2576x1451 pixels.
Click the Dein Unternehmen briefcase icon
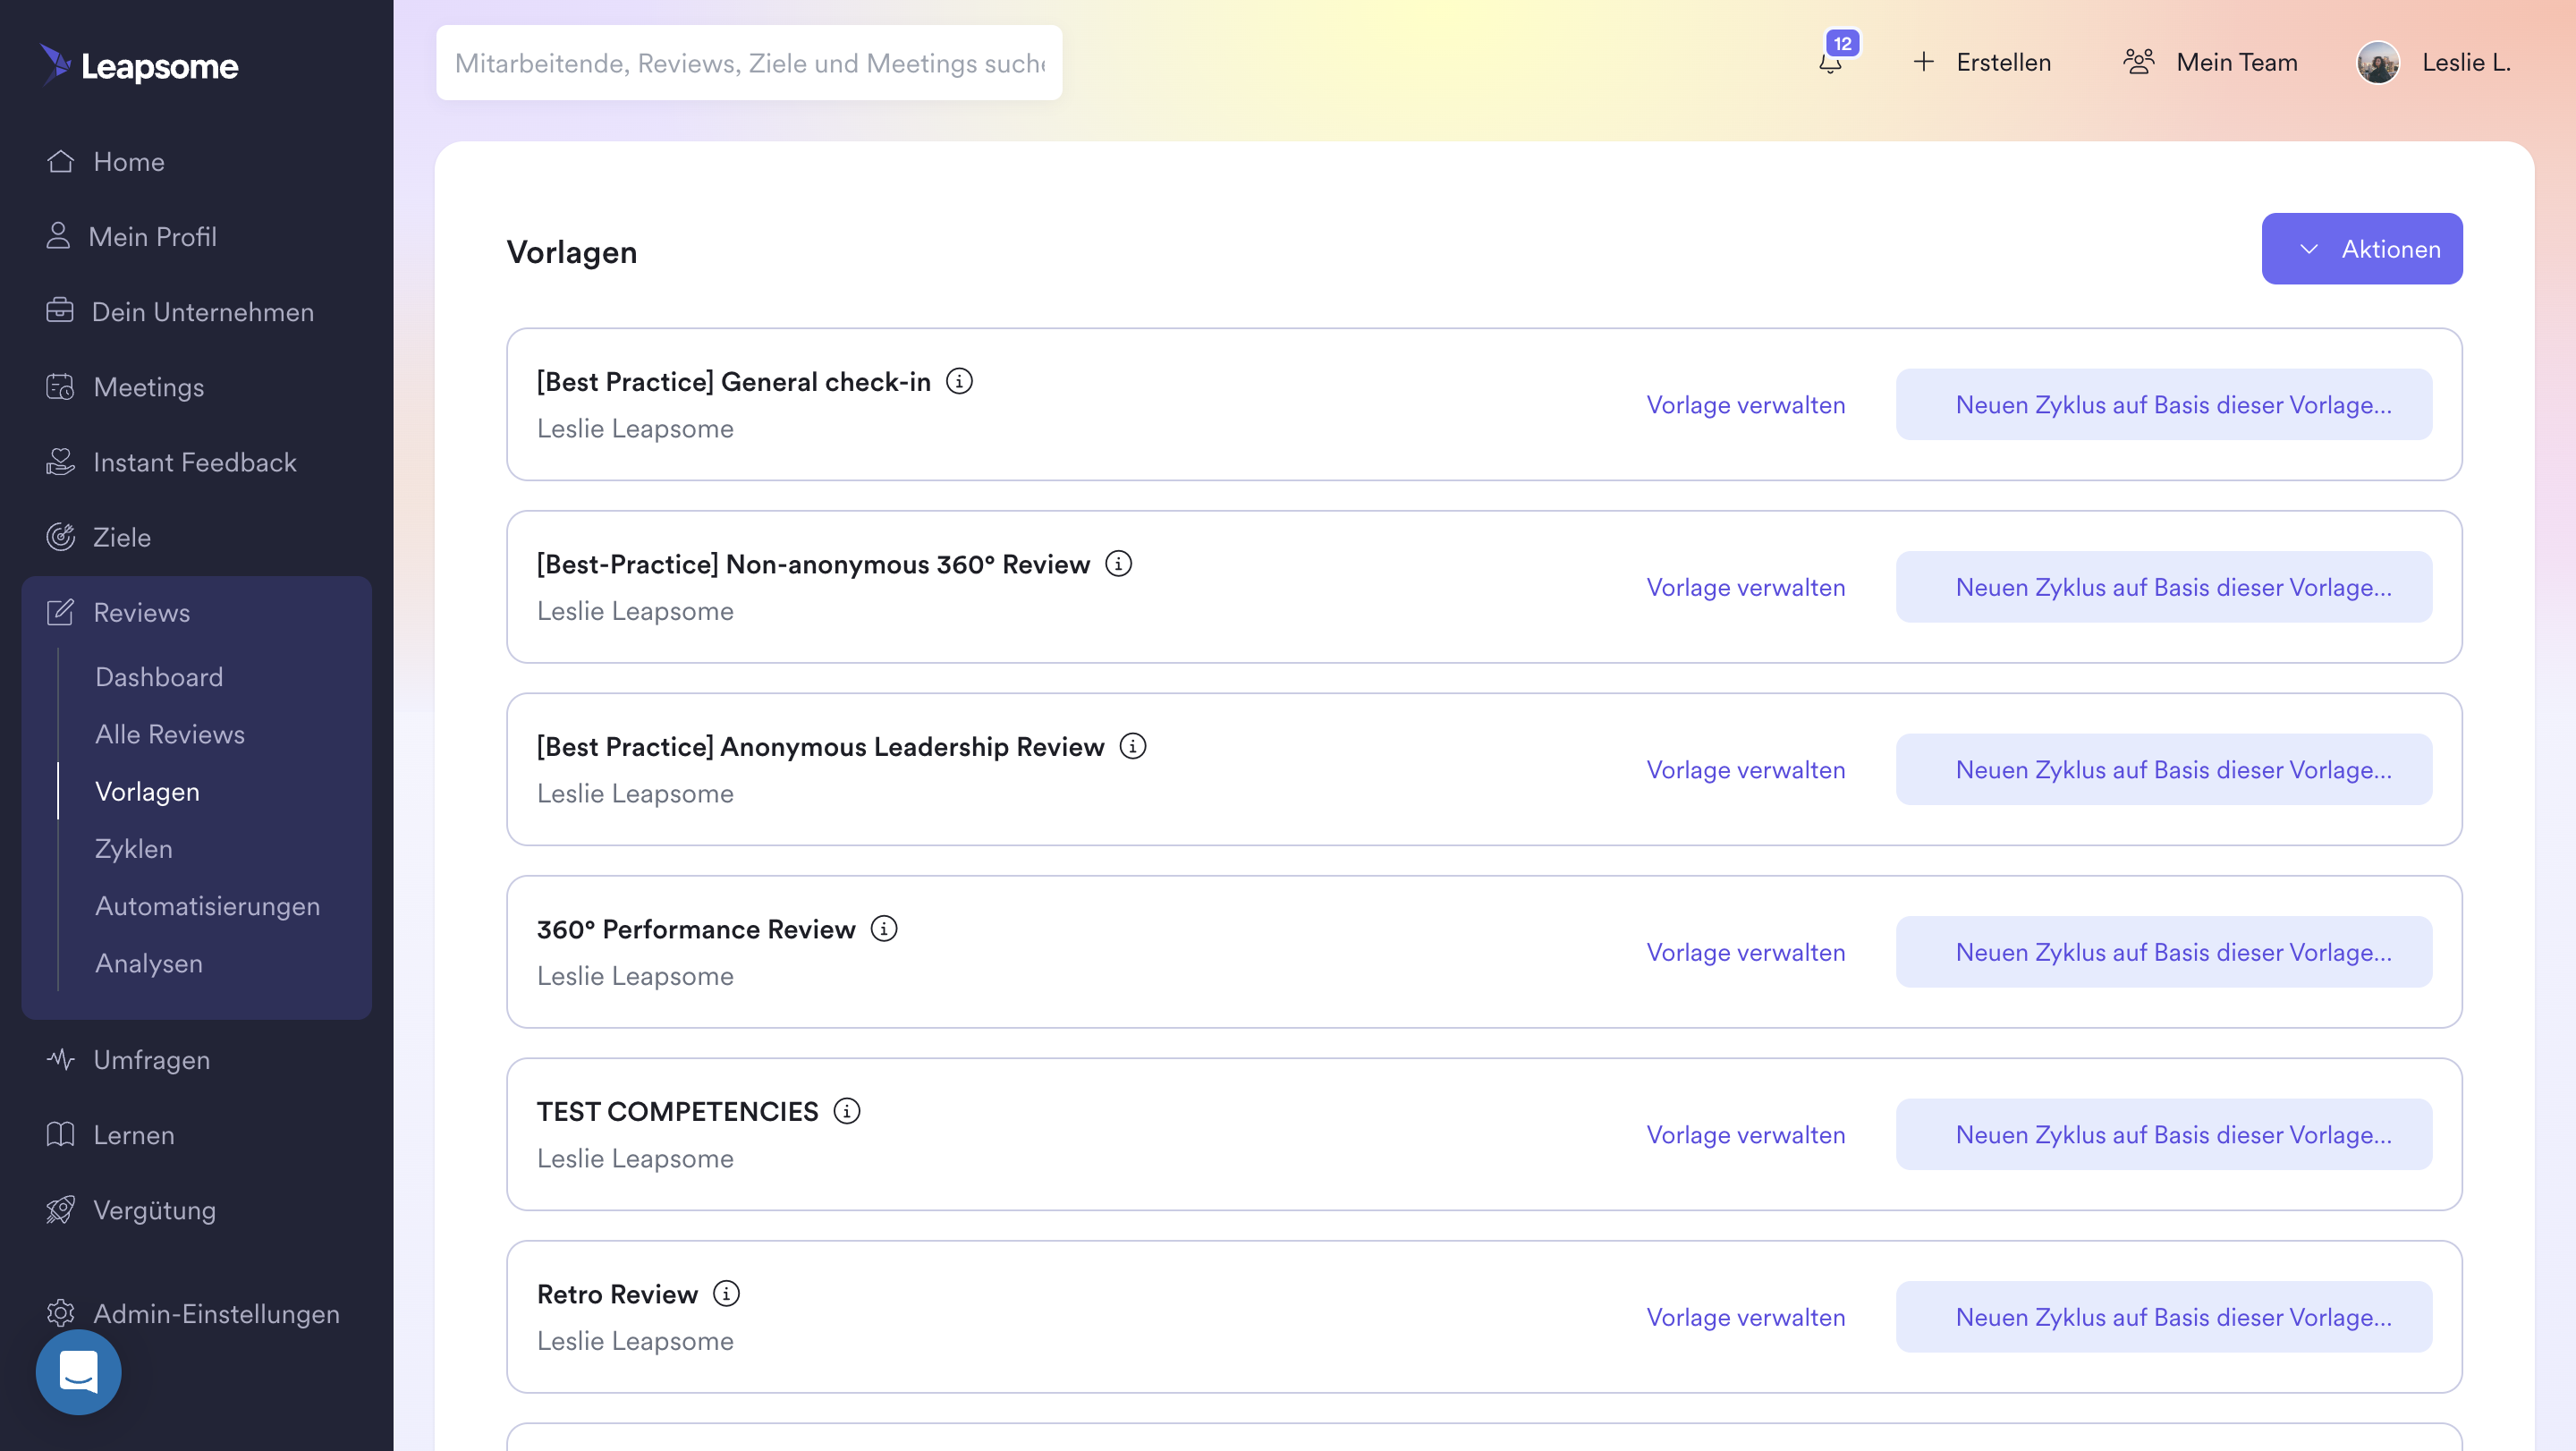[x=59, y=311]
